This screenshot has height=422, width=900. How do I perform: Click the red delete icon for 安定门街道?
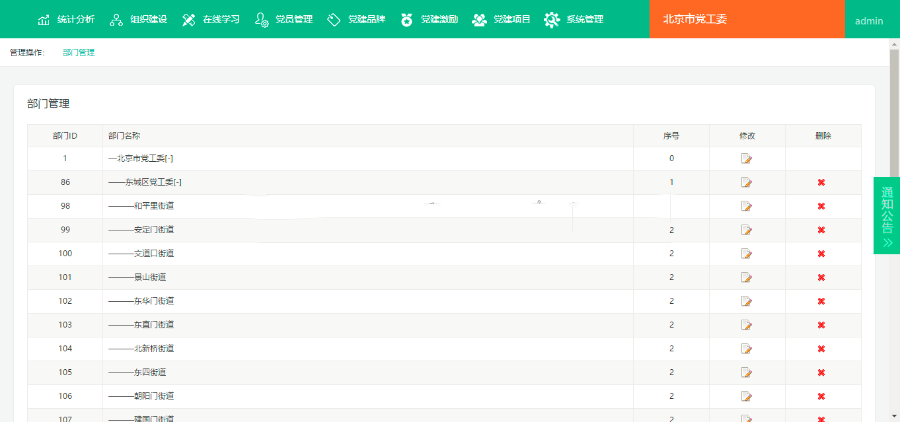pos(821,230)
